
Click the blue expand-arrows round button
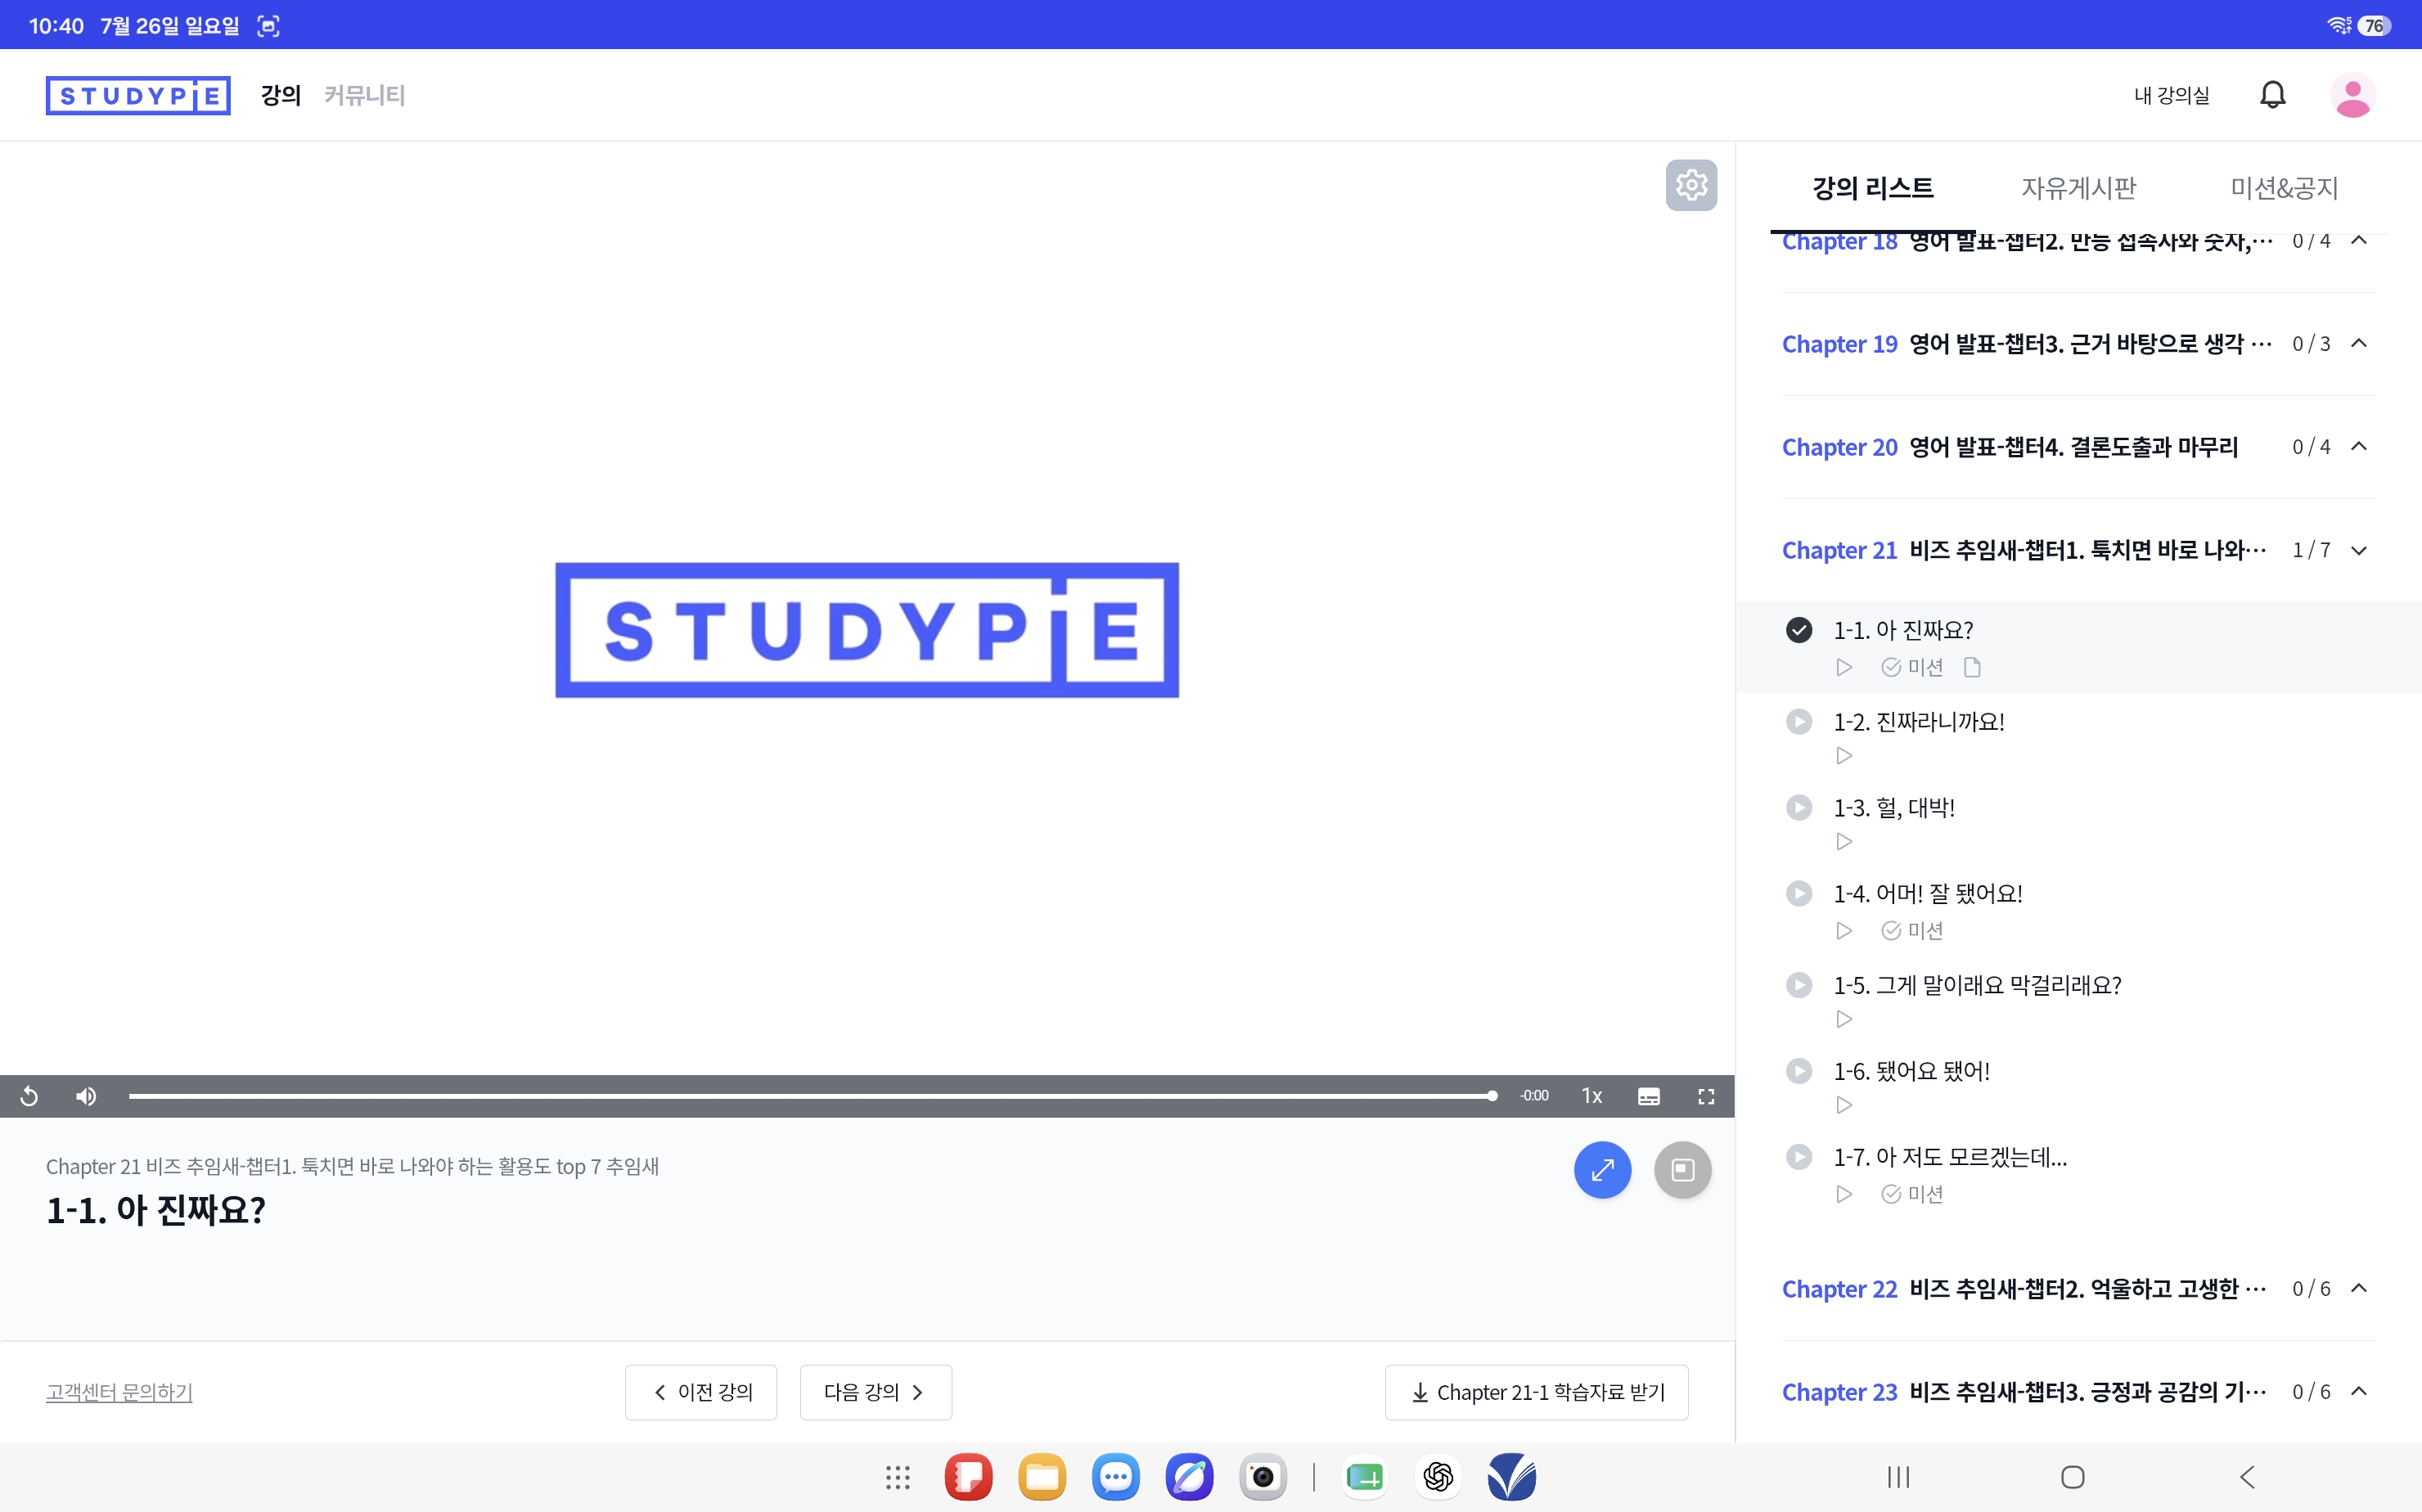(x=1602, y=1169)
